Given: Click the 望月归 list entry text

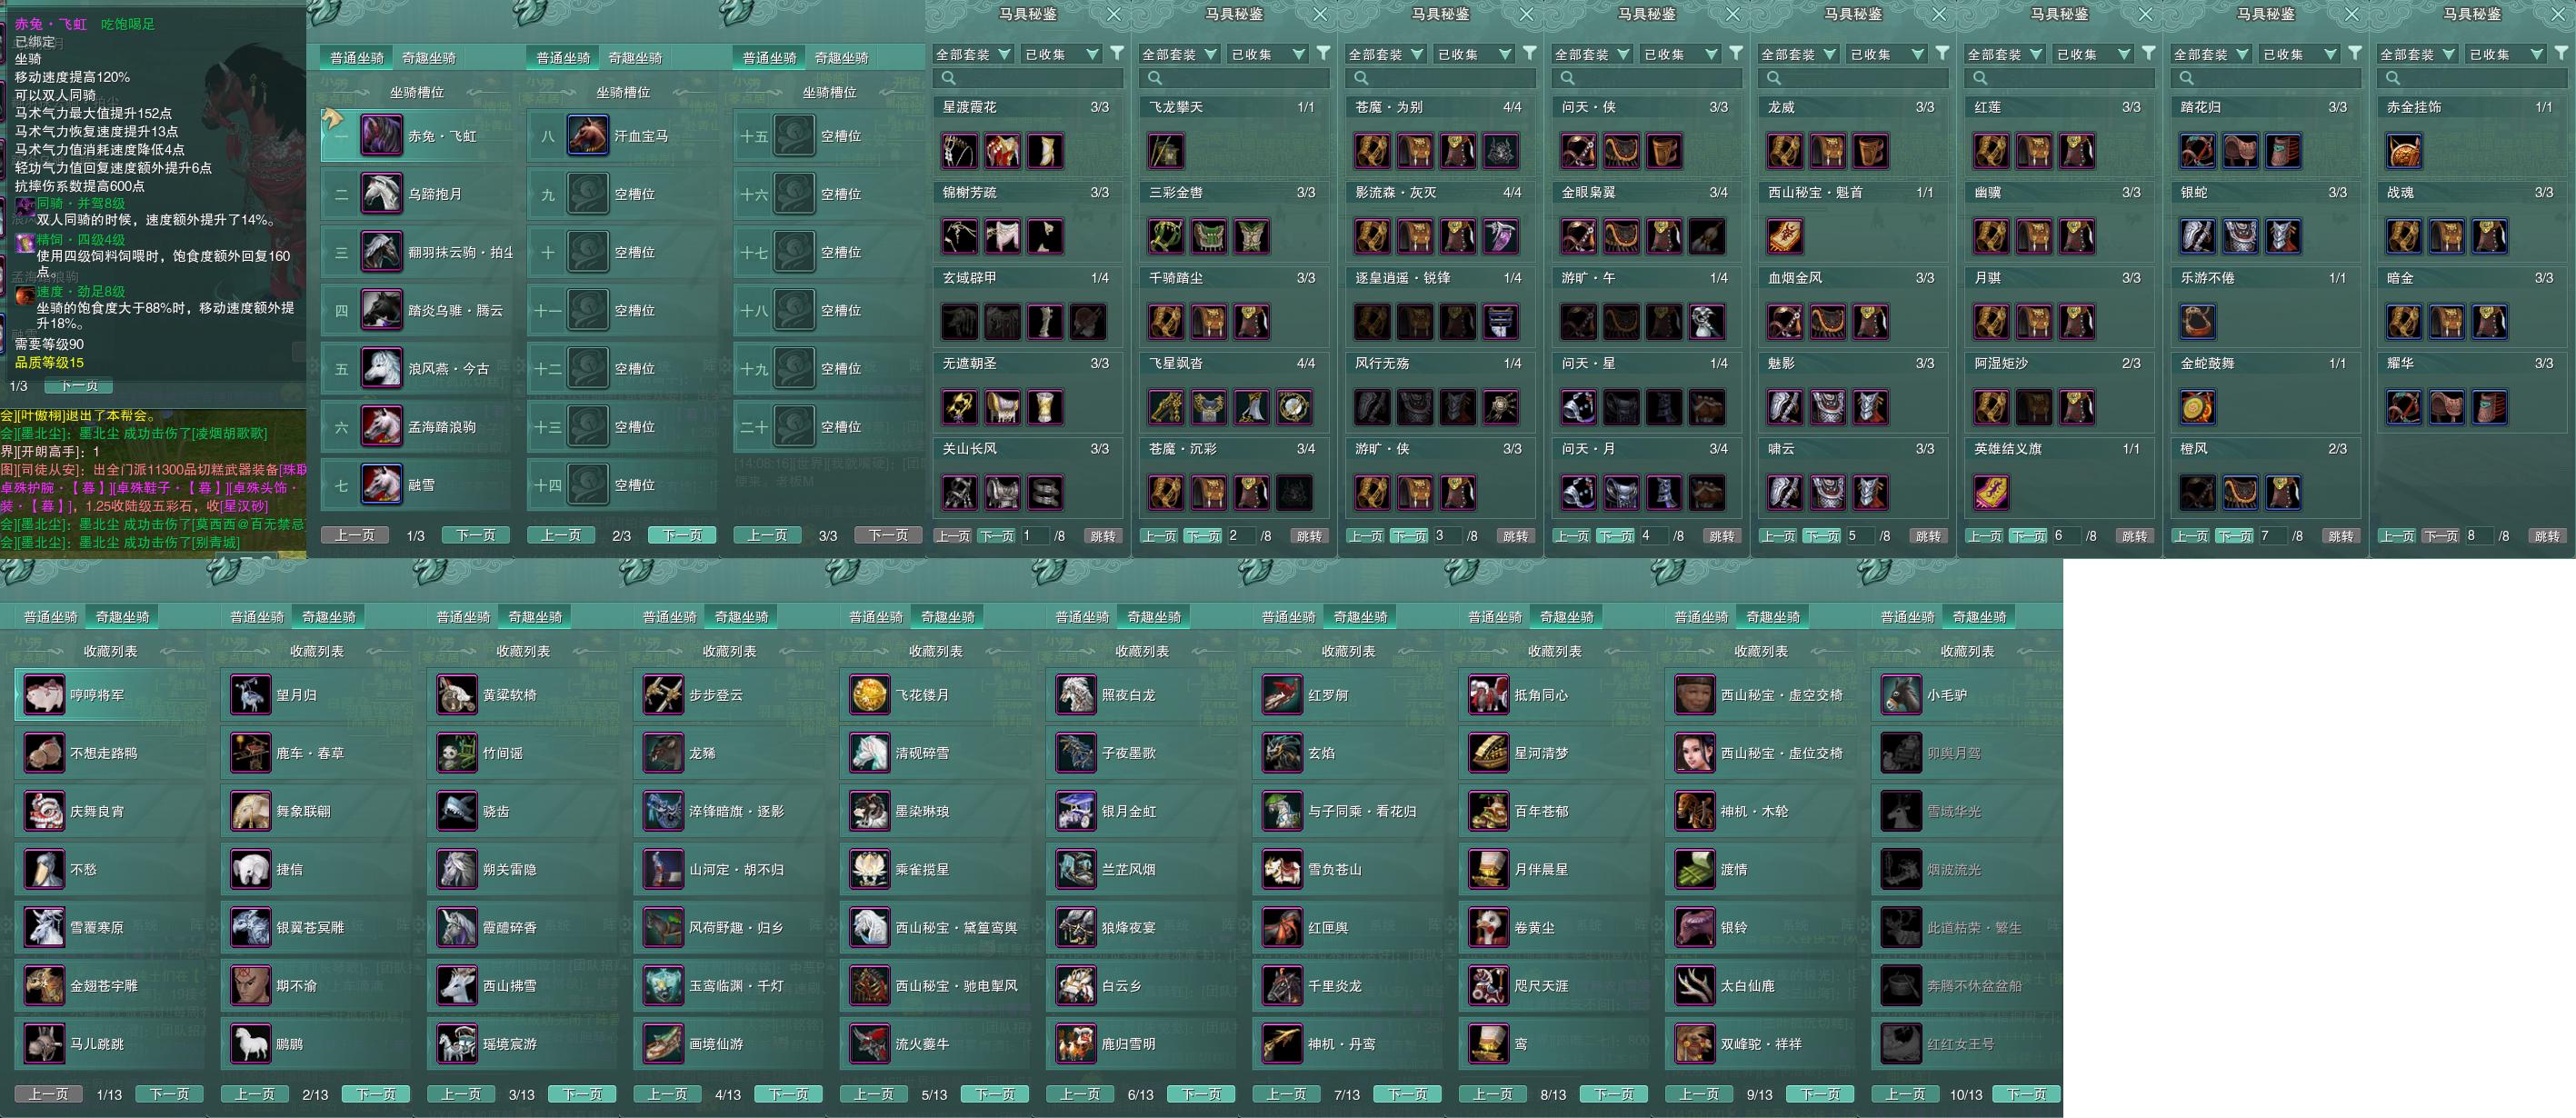Looking at the screenshot, I should (x=297, y=695).
